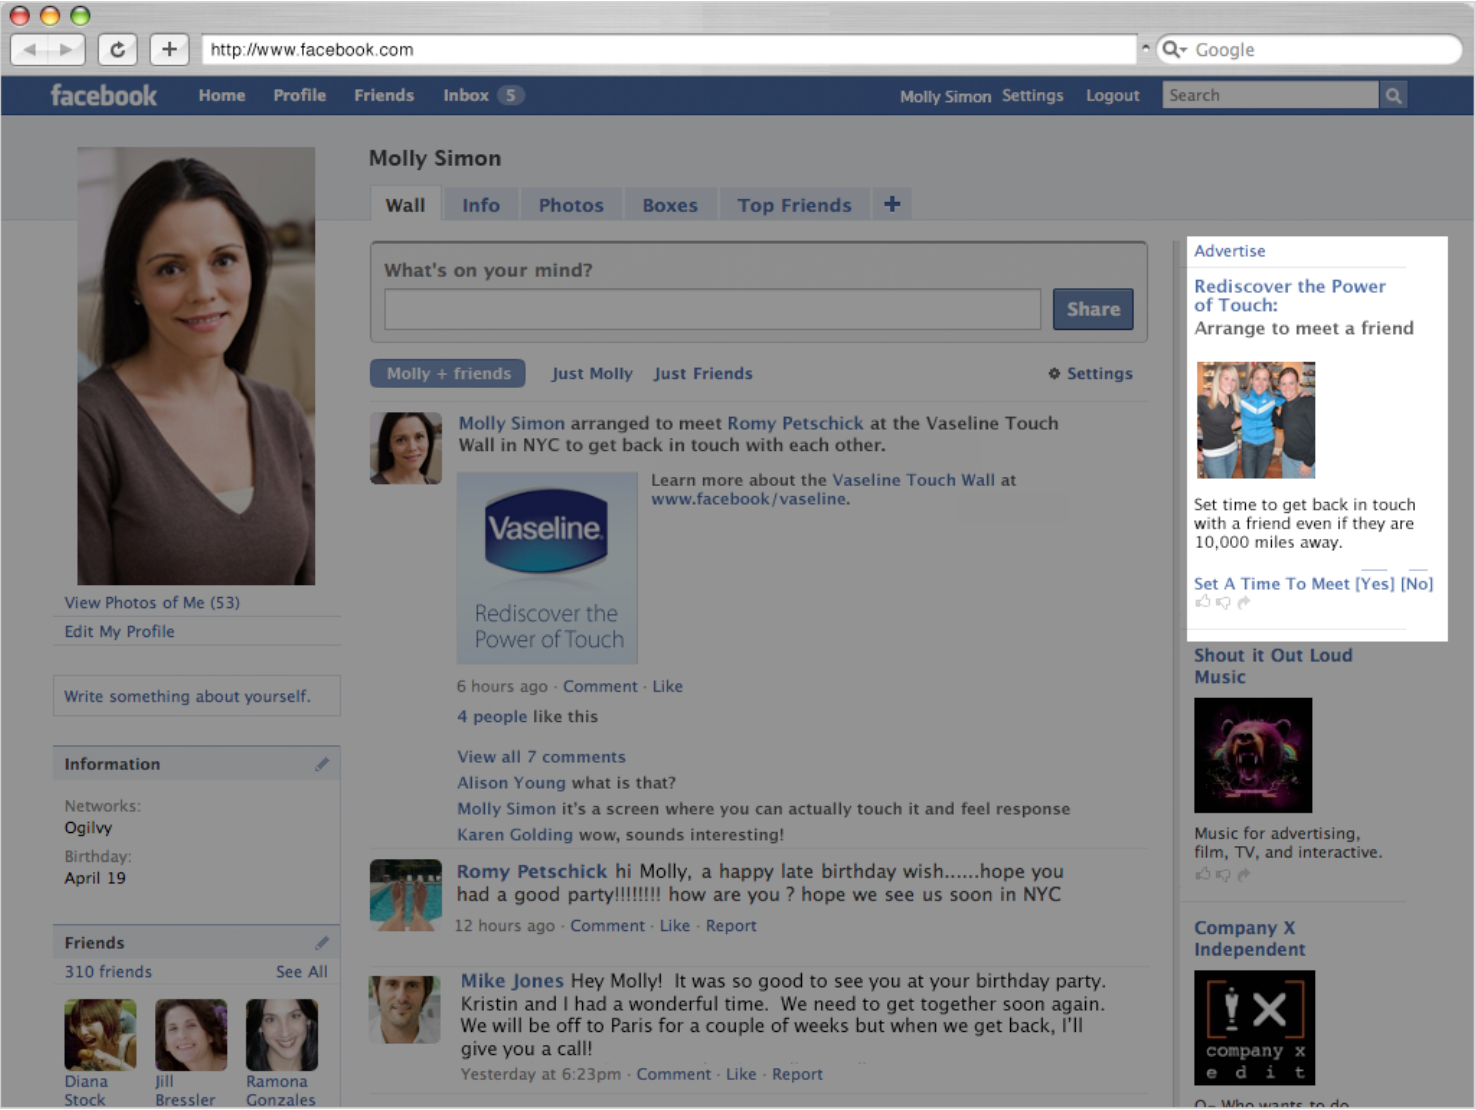Viewport: 1476px width, 1110px height.
Task: Open Karen Golding's profile from comment
Action: (515, 834)
